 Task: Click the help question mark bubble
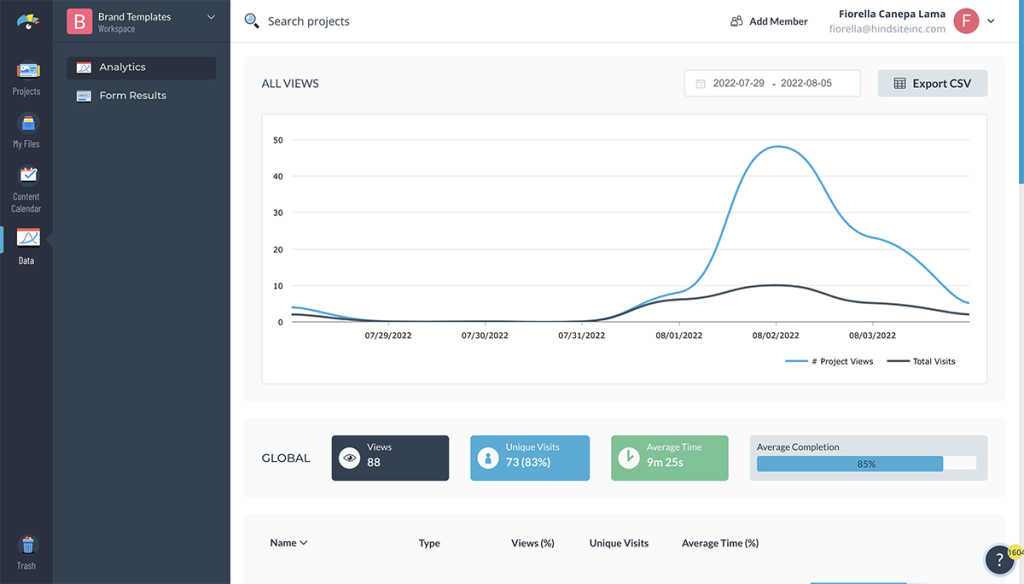coord(998,560)
